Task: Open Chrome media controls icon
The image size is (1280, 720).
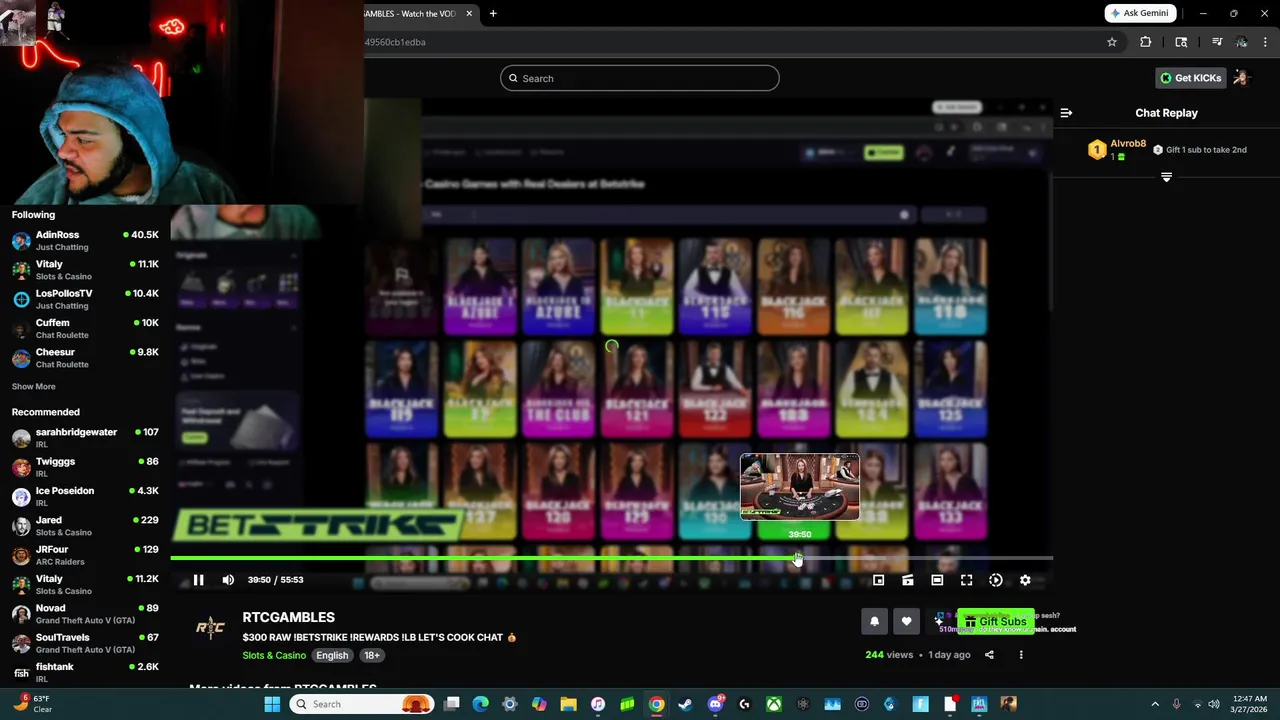Action: coord(1217,42)
